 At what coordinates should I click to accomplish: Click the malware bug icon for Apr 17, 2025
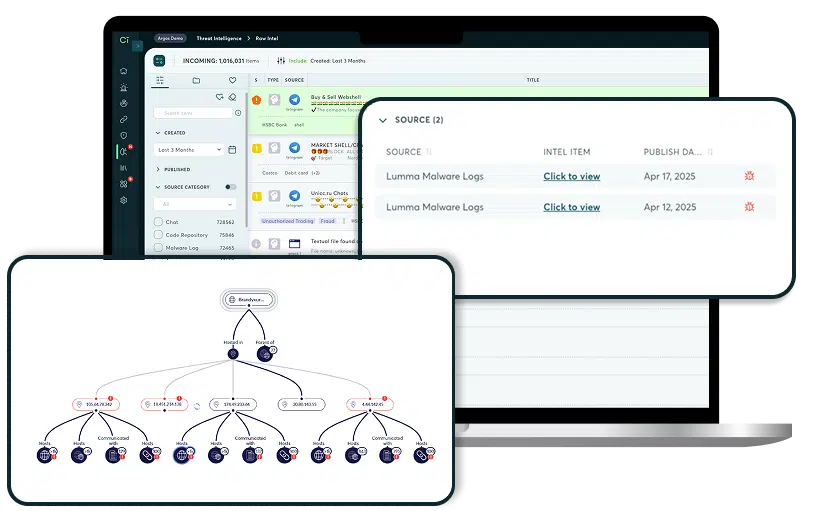click(x=750, y=177)
